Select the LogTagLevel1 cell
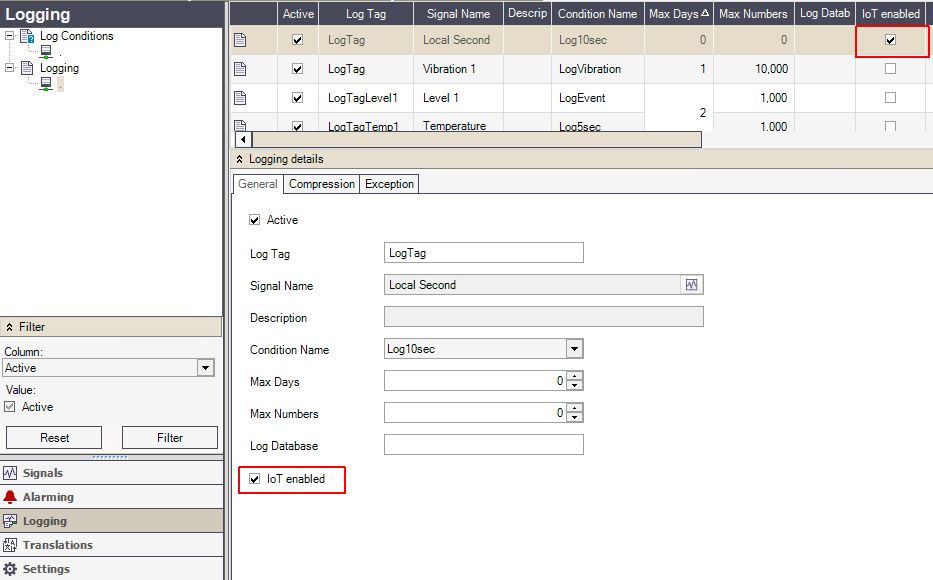This screenshot has width=933, height=580. [366, 98]
